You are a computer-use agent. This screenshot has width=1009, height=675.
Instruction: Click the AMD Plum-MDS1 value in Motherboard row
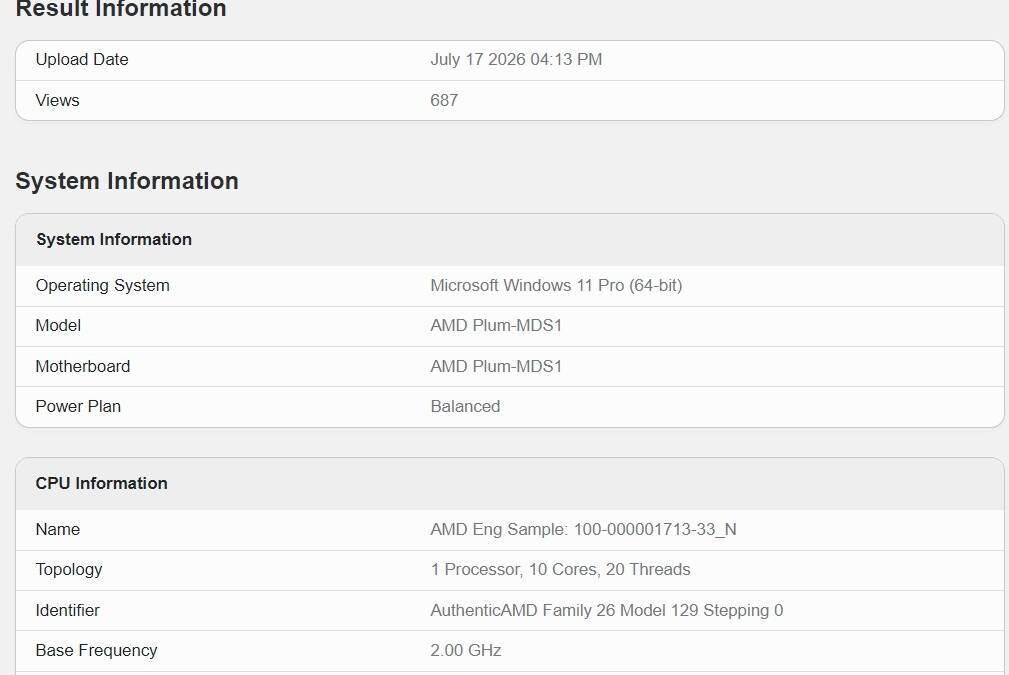click(496, 366)
